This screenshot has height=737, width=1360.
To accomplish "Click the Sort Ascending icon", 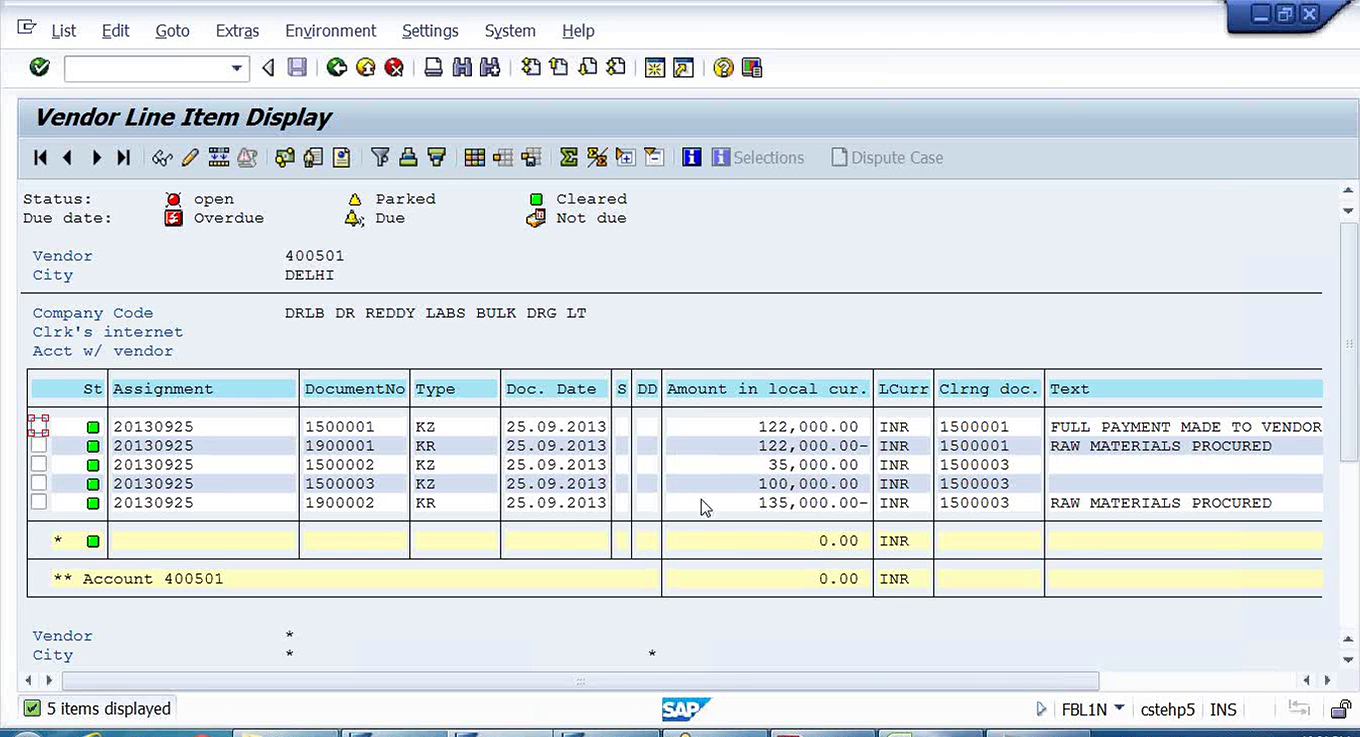I will click(x=408, y=157).
